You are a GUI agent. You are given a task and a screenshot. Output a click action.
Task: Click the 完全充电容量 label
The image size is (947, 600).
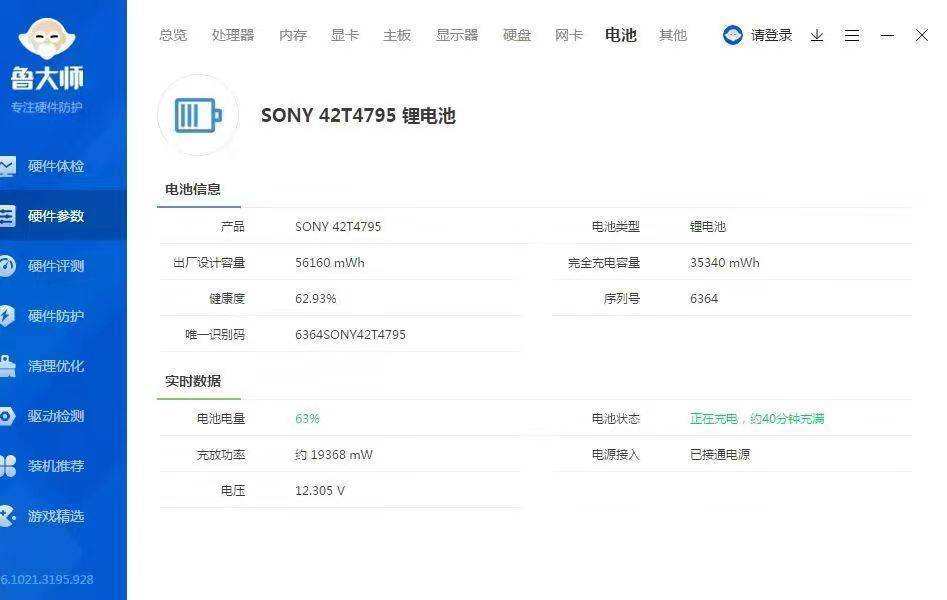coord(603,263)
